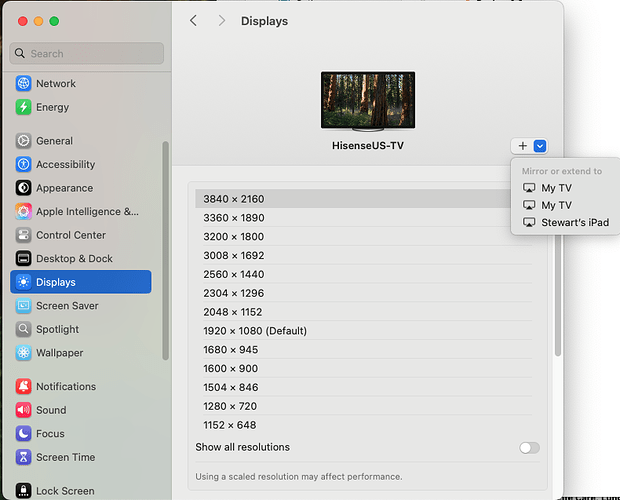620x500 pixels.
Task: Click the plus button beside the dropdown
Action: (523, 146)
